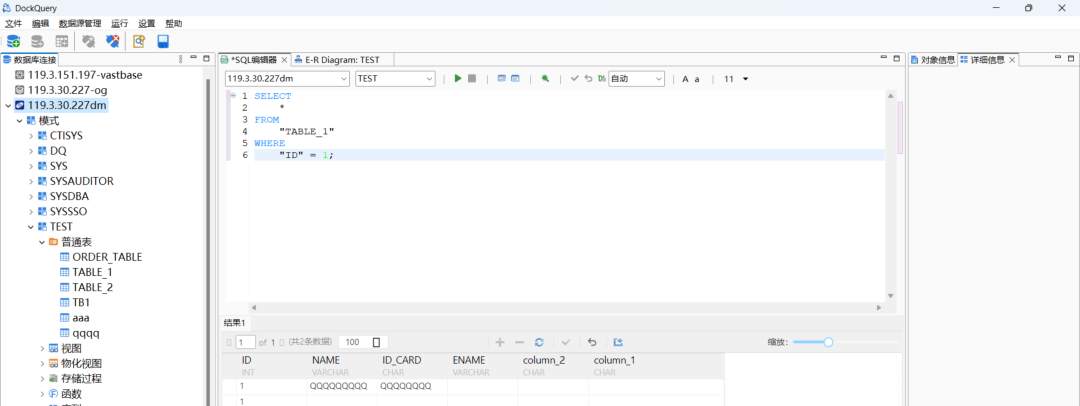Switch to the 对象信息 tab
Screen dimensions: 1080x406
(933, 60)
